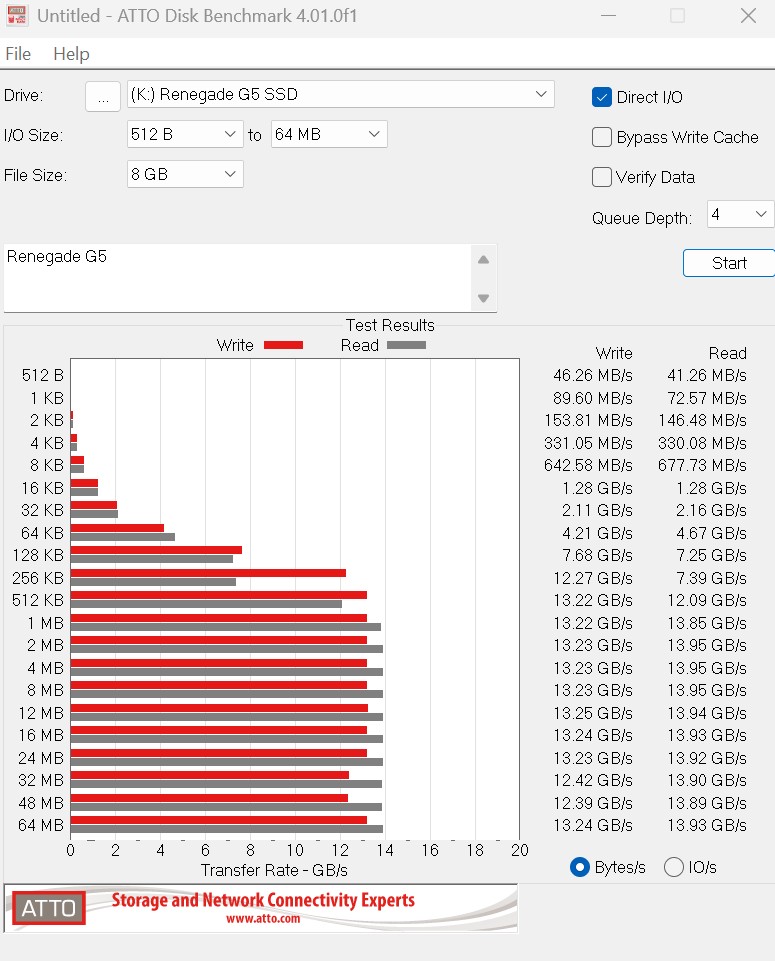Enable Bypass Write Cache checkbox

(602, 137)
